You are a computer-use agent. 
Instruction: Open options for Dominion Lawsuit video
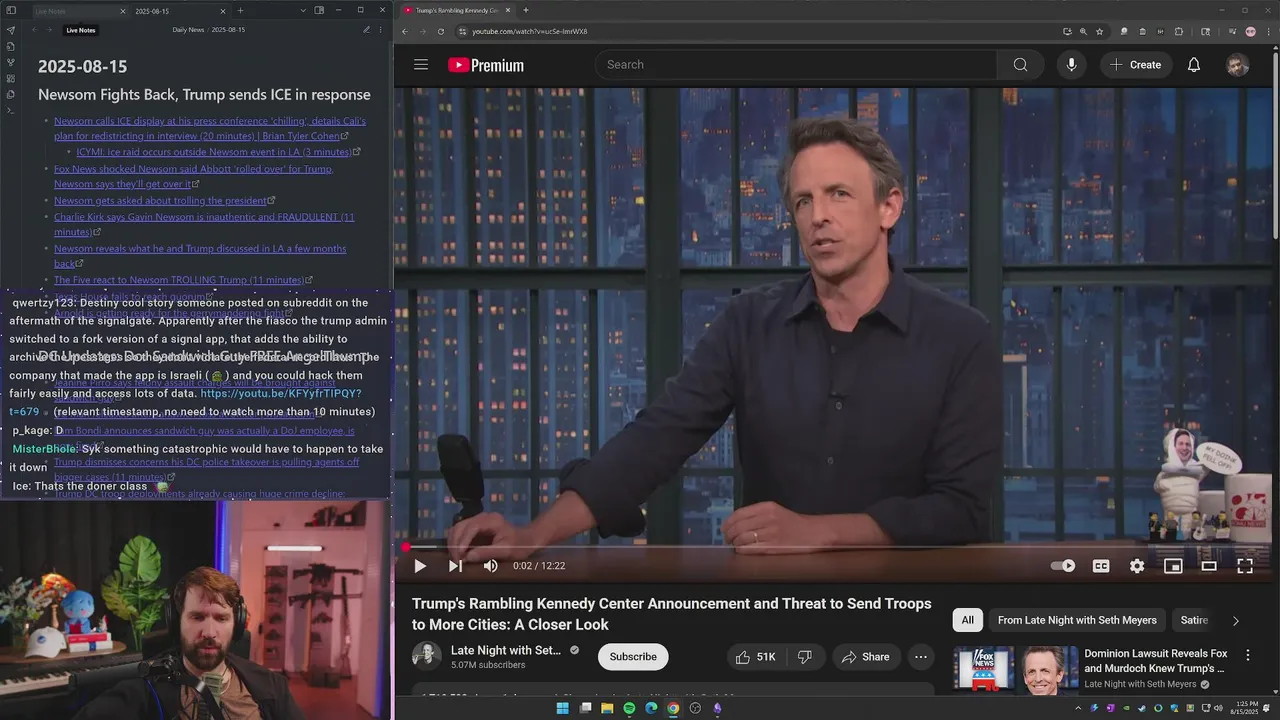pyautogui.click(x=1247, y=655)
